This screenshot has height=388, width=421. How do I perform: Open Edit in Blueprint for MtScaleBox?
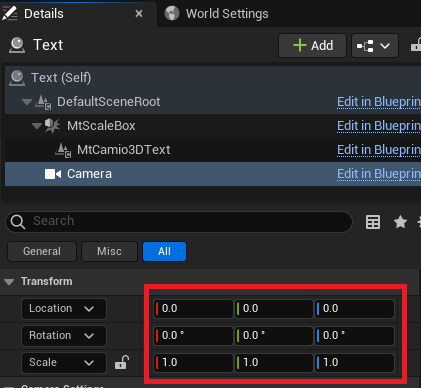[x=379, y=126]
